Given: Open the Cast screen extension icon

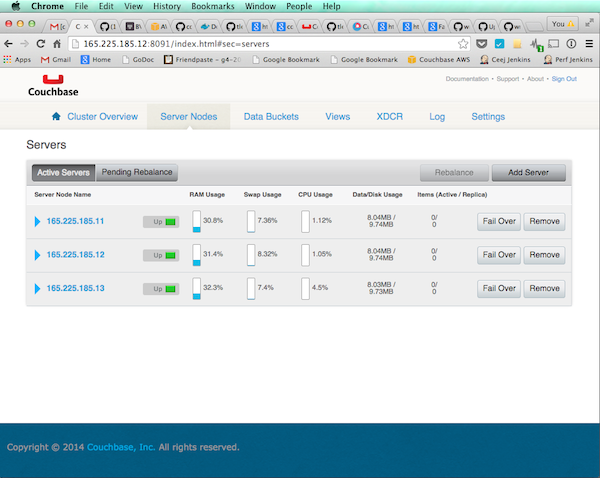Looking at the screenshot, I should pos(553,44).
